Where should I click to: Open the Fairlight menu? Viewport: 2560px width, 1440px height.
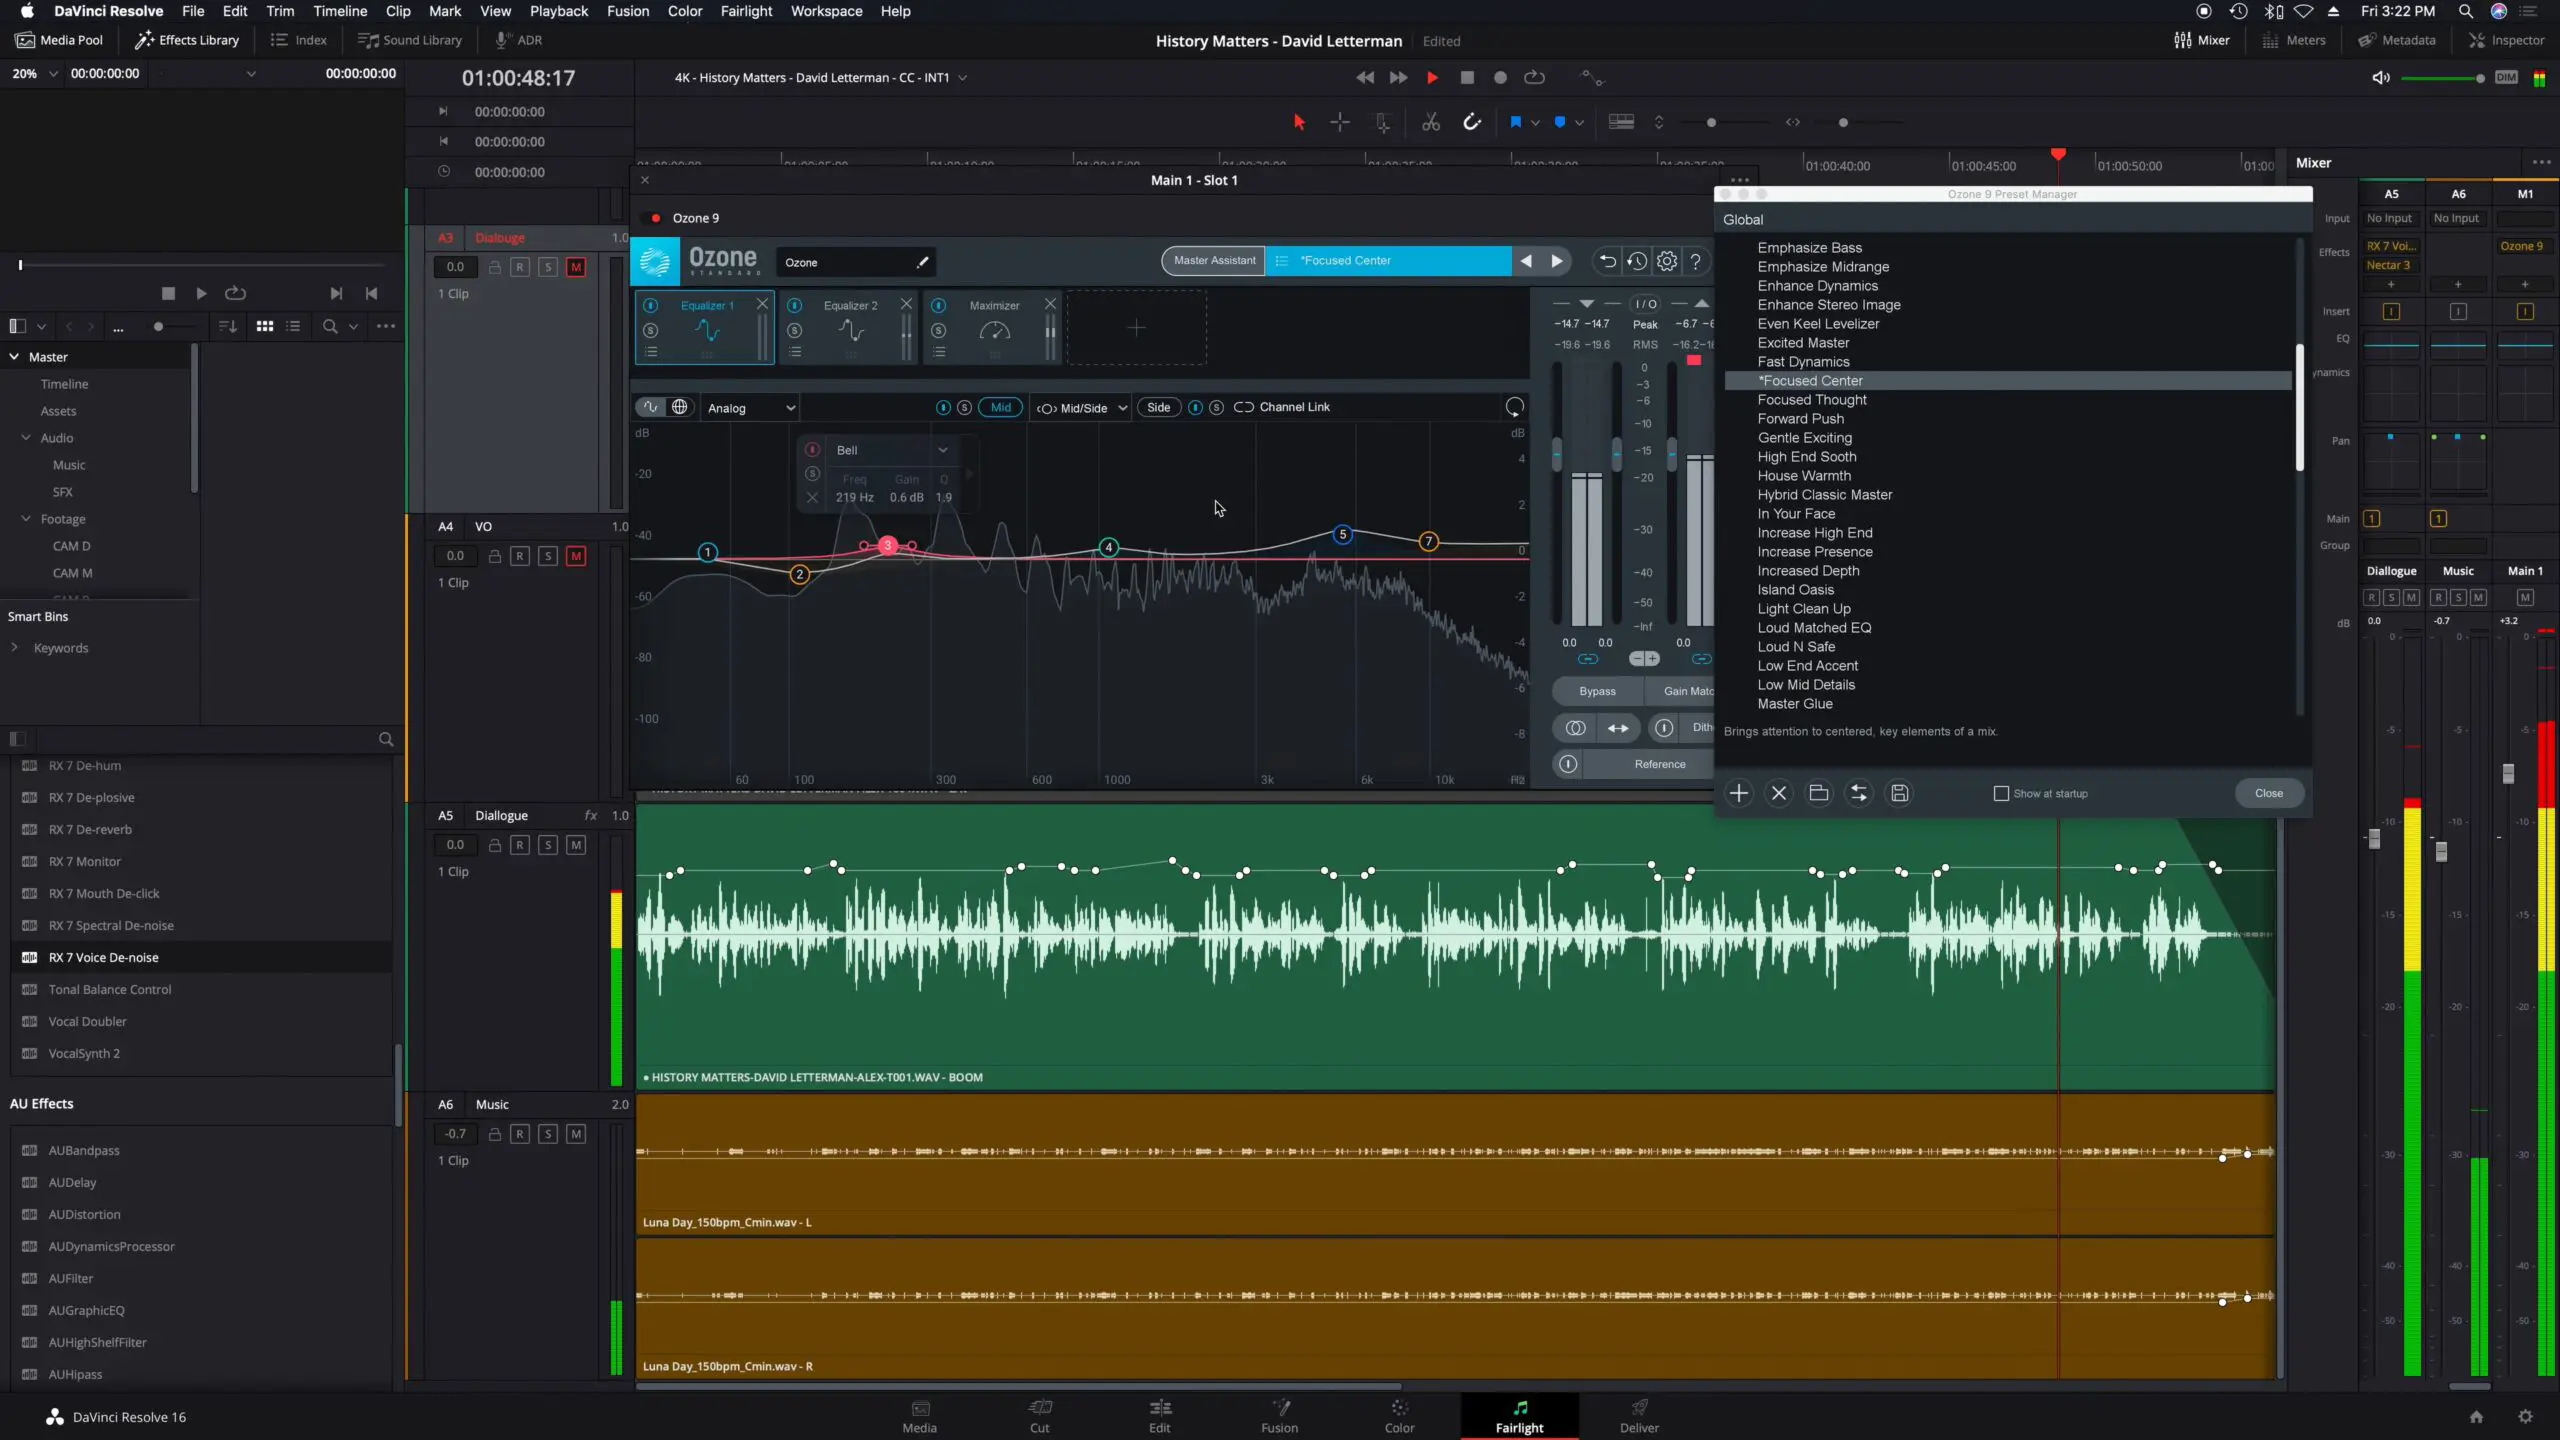click(746, 11)
